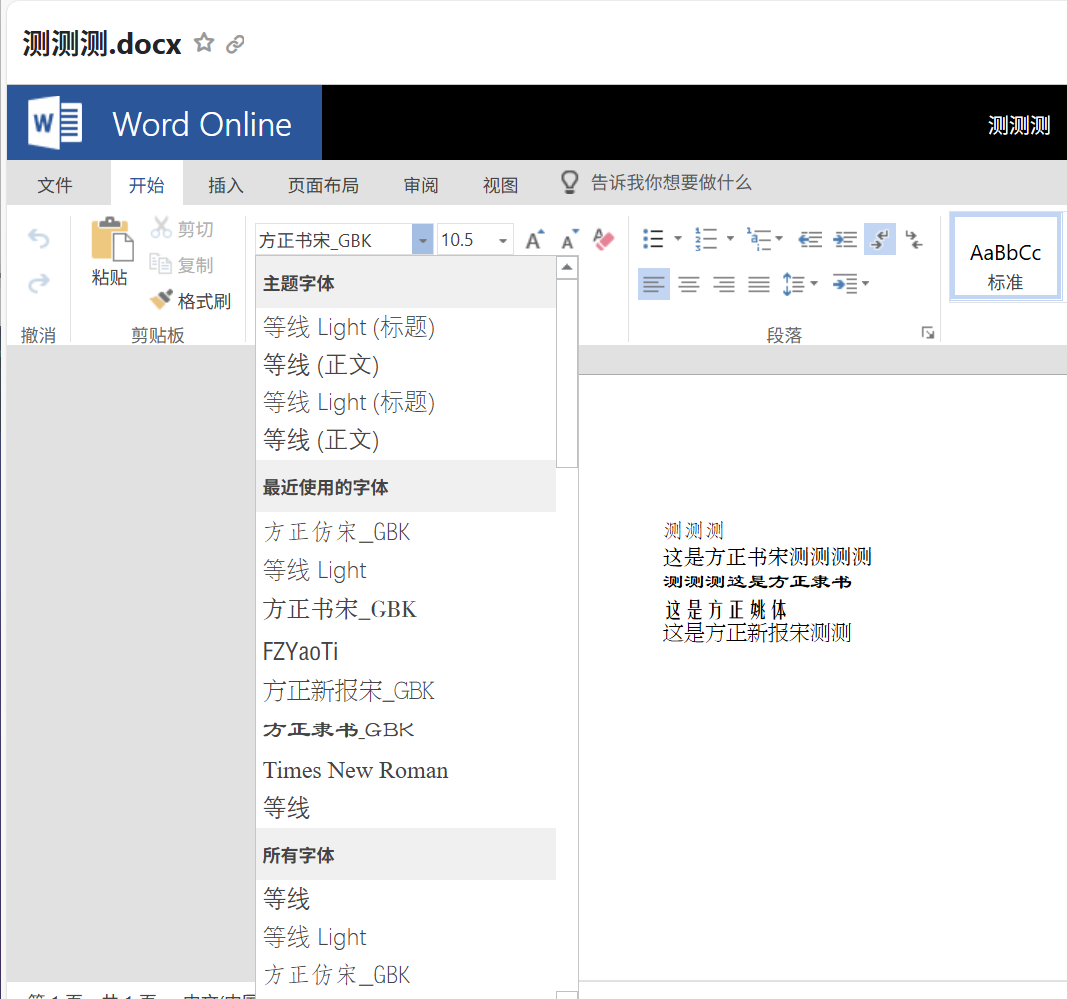Select FZYaoTi in recently used fonts
Image resolution: width=1067 pixels, height=999 pixels.
coord(300,652)
